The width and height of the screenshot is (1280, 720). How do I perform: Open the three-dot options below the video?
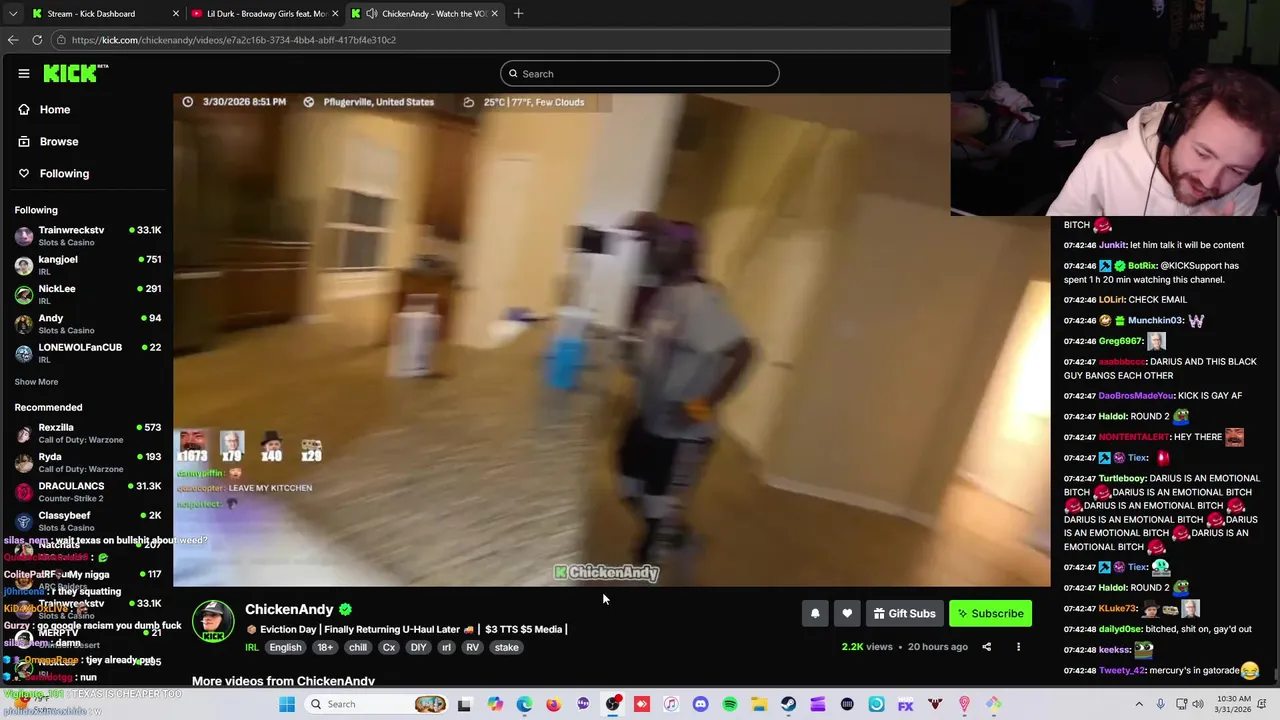[x=1018, y=647]
